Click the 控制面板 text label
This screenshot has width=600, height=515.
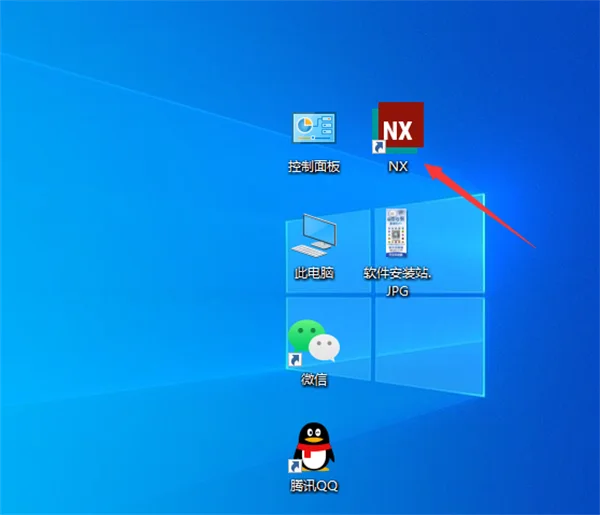pos(314,166)
